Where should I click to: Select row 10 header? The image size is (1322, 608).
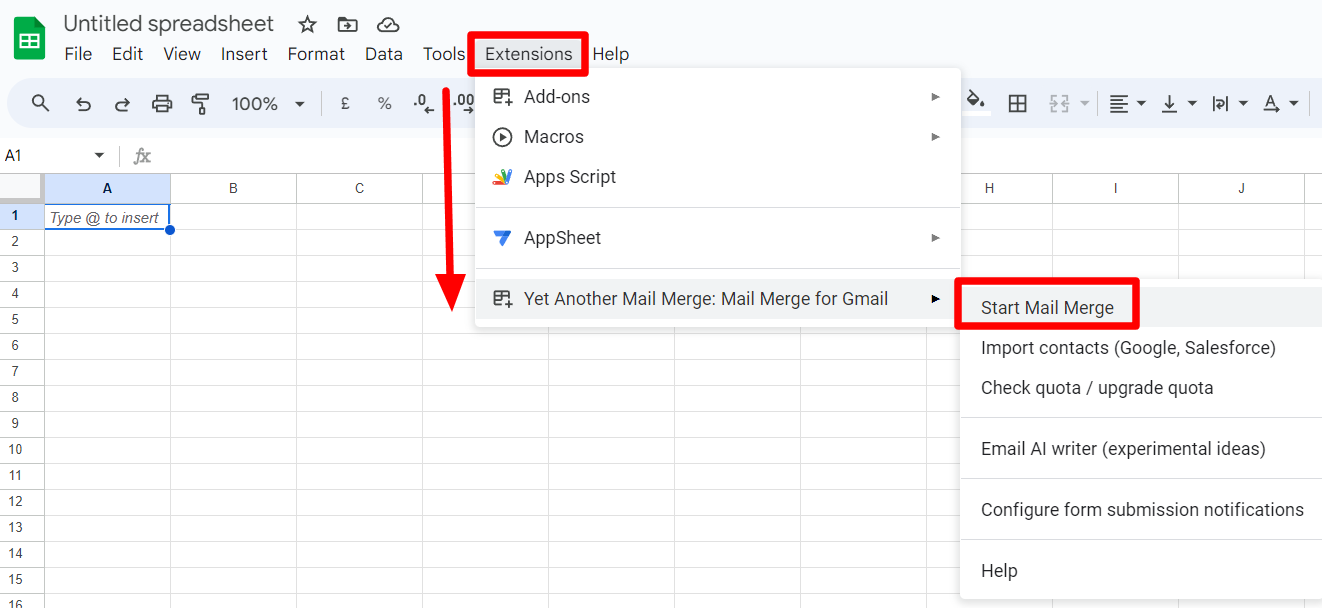[x=15, y=450]
